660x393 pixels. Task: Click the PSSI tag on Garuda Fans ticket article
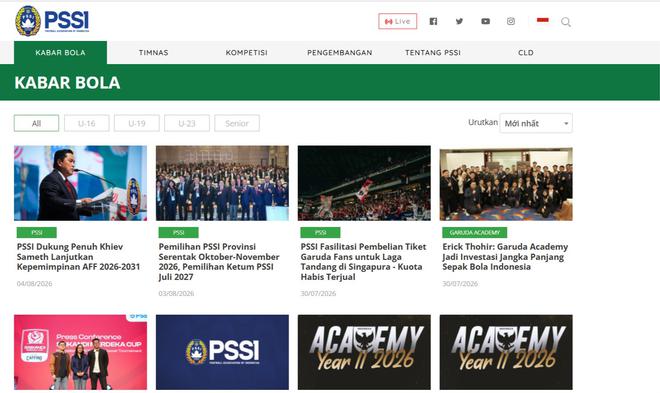click(320, 232)
